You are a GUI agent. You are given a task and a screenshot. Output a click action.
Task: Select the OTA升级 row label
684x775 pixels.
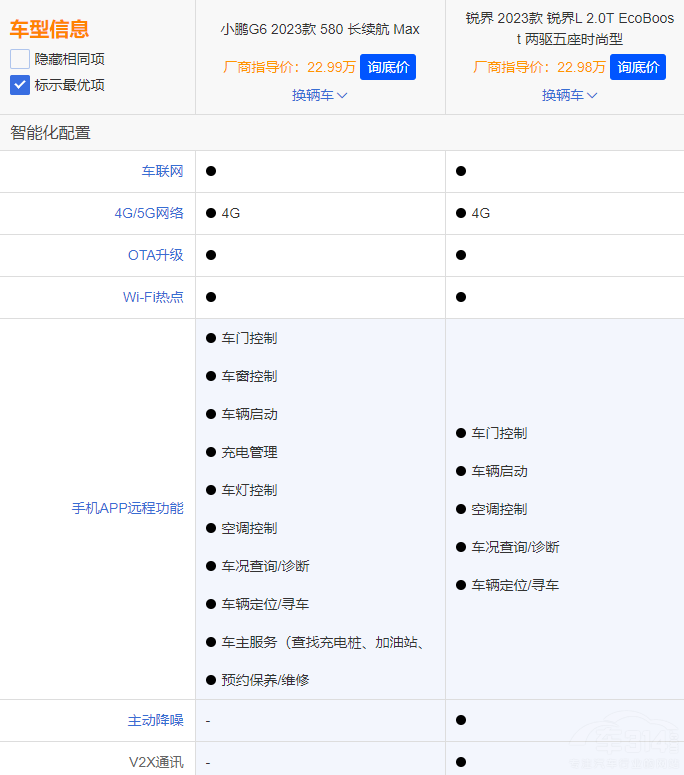[155, 255]
